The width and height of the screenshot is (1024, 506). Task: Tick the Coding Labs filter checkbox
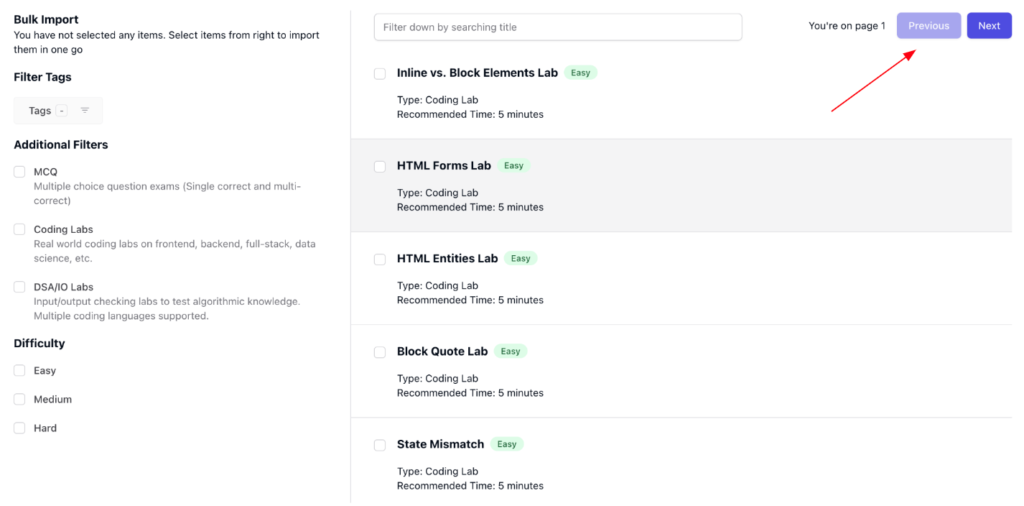(x=20, y=229)
